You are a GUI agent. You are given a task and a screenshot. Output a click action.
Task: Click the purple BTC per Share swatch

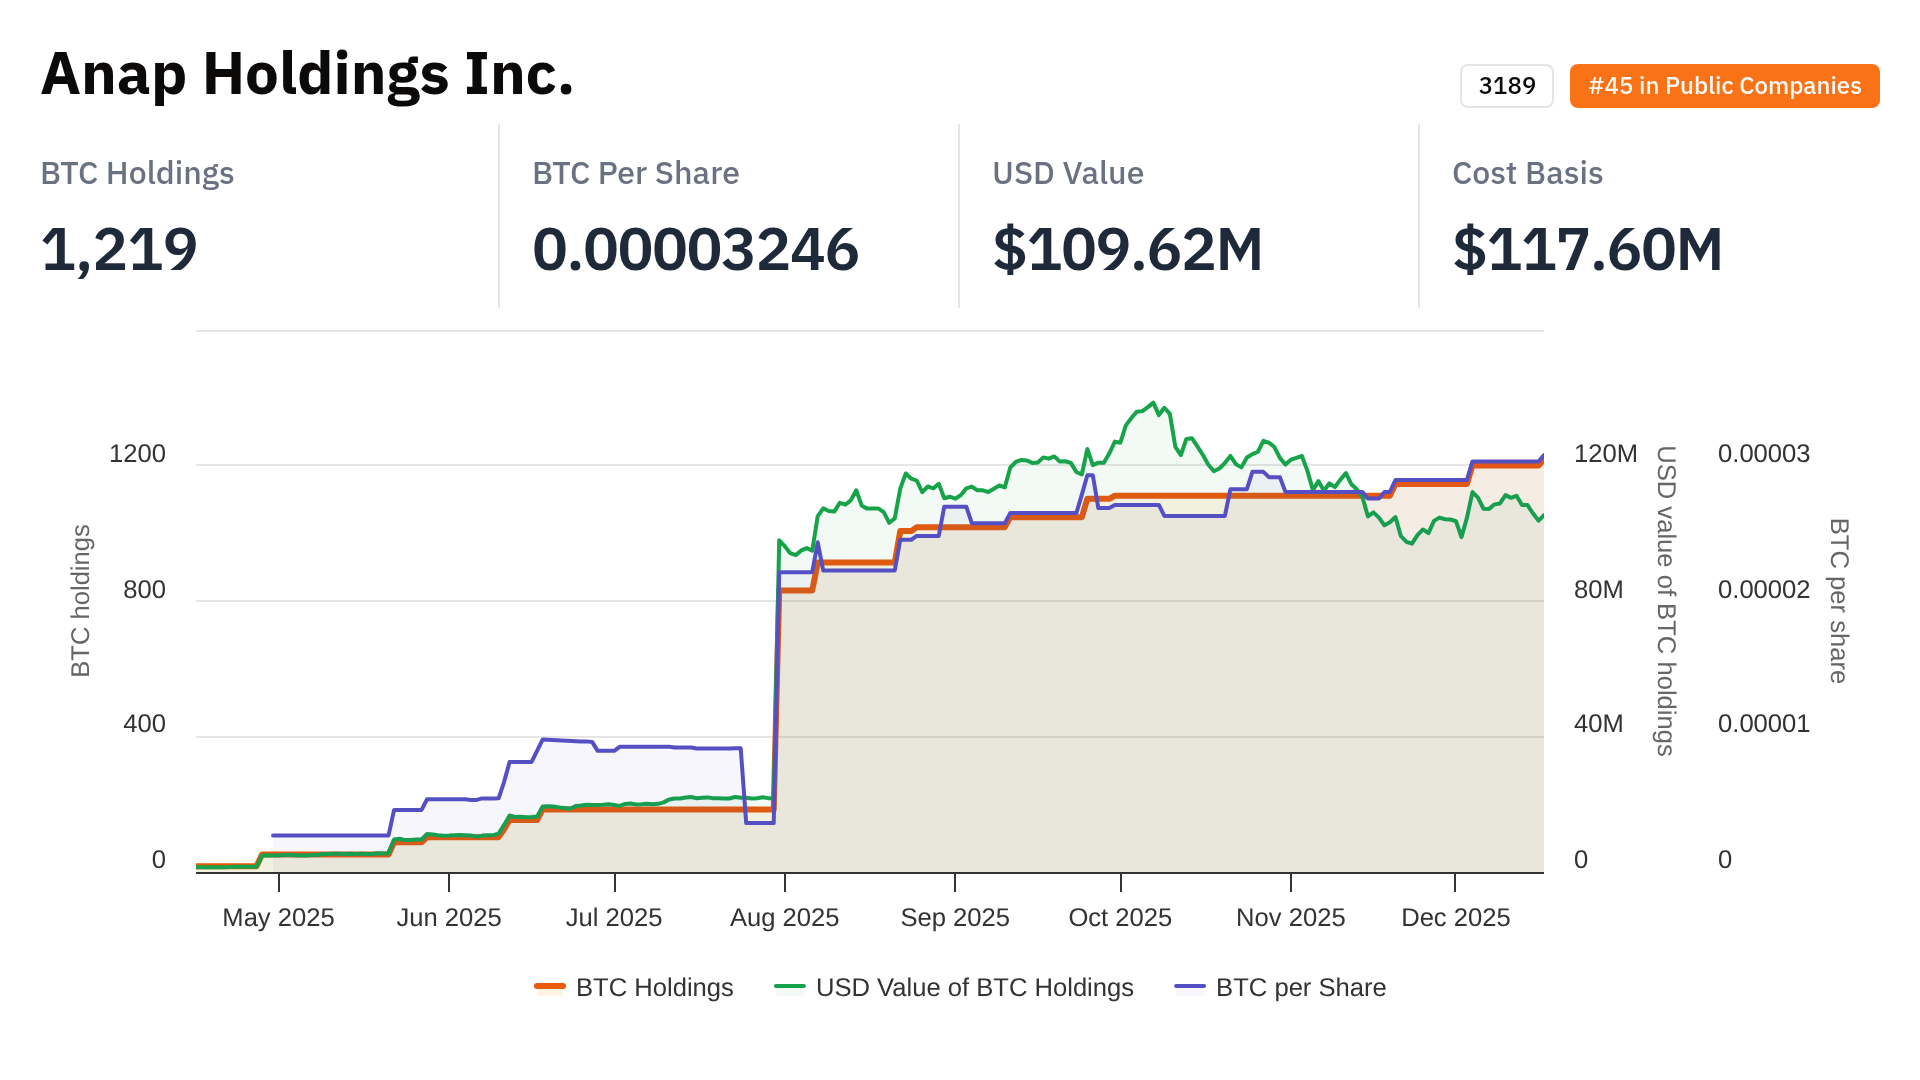pyautogui.click(x=1190, y=987)
